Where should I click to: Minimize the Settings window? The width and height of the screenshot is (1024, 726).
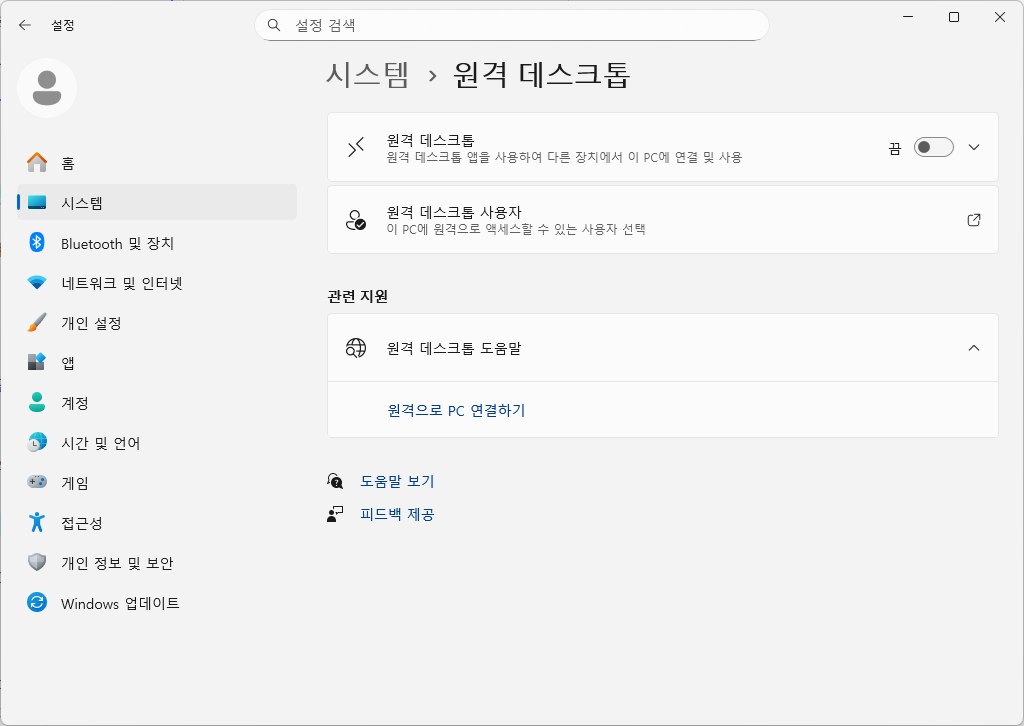908,17
